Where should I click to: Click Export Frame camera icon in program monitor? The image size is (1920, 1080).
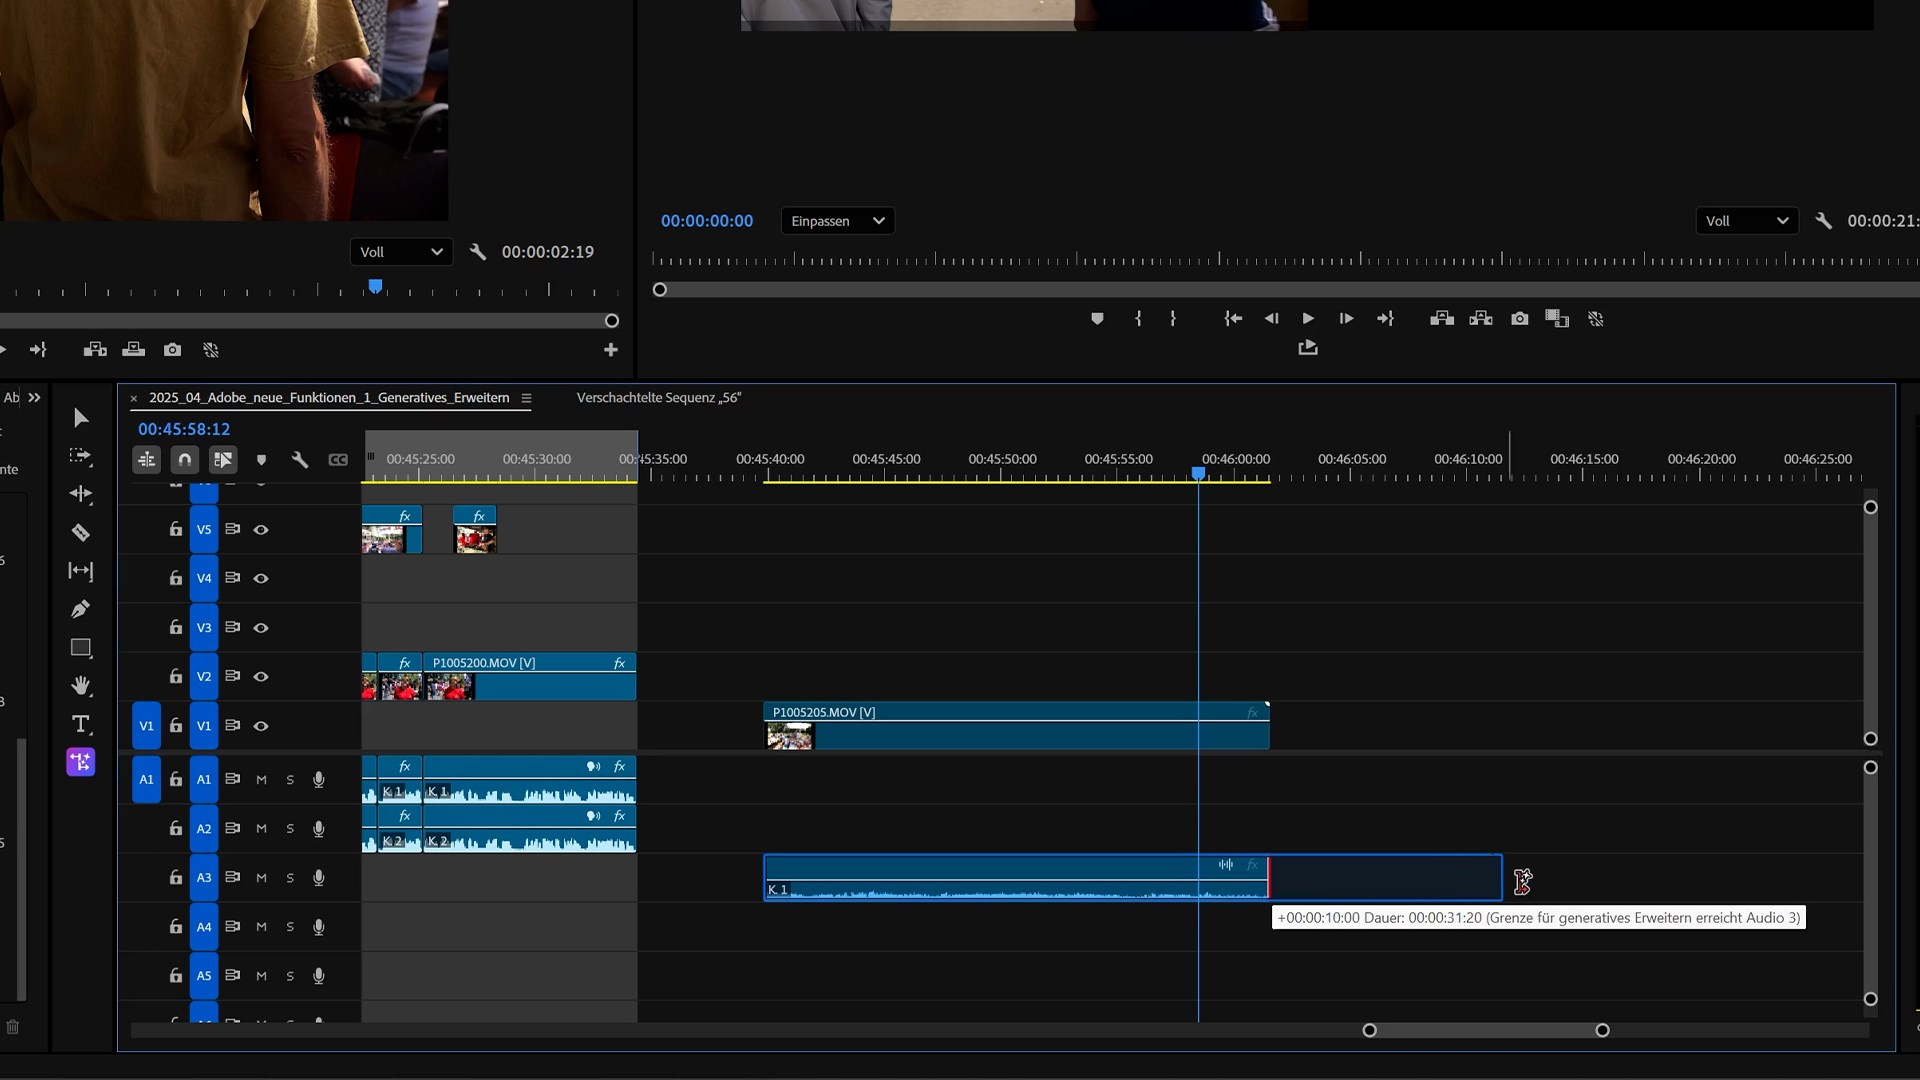point(1520,319)
